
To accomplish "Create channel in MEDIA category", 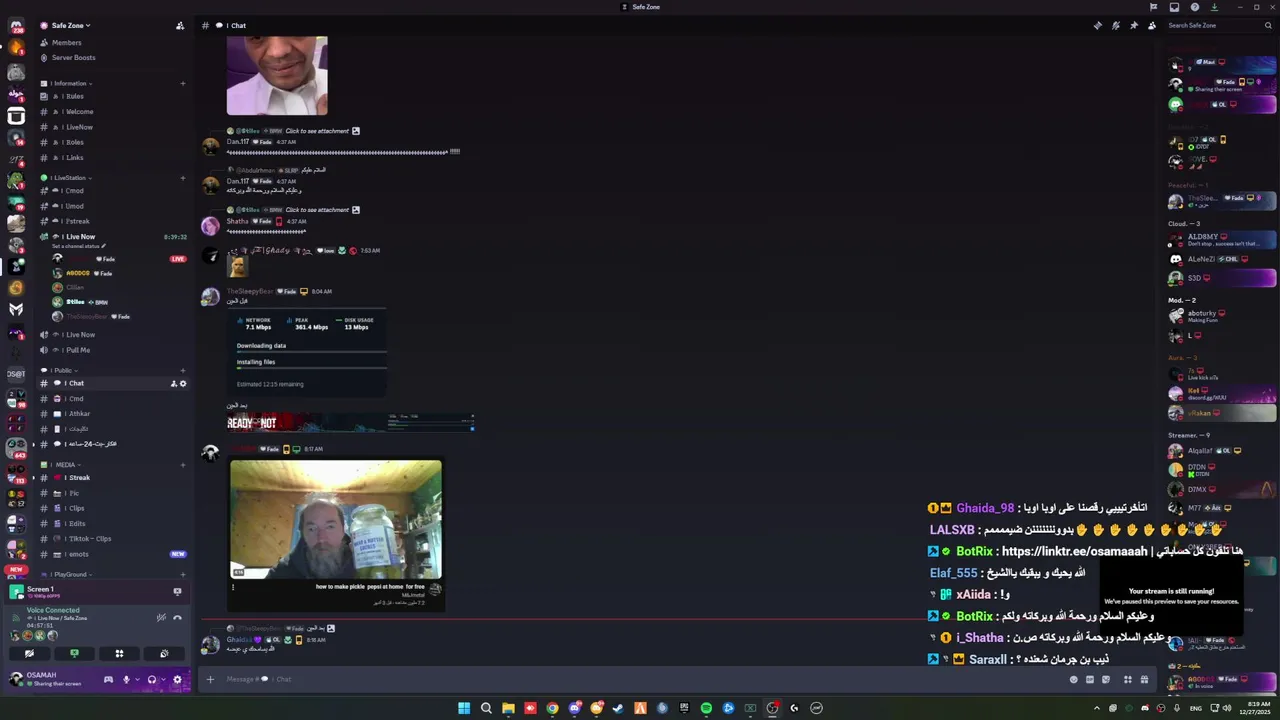I will pos(182,464).
